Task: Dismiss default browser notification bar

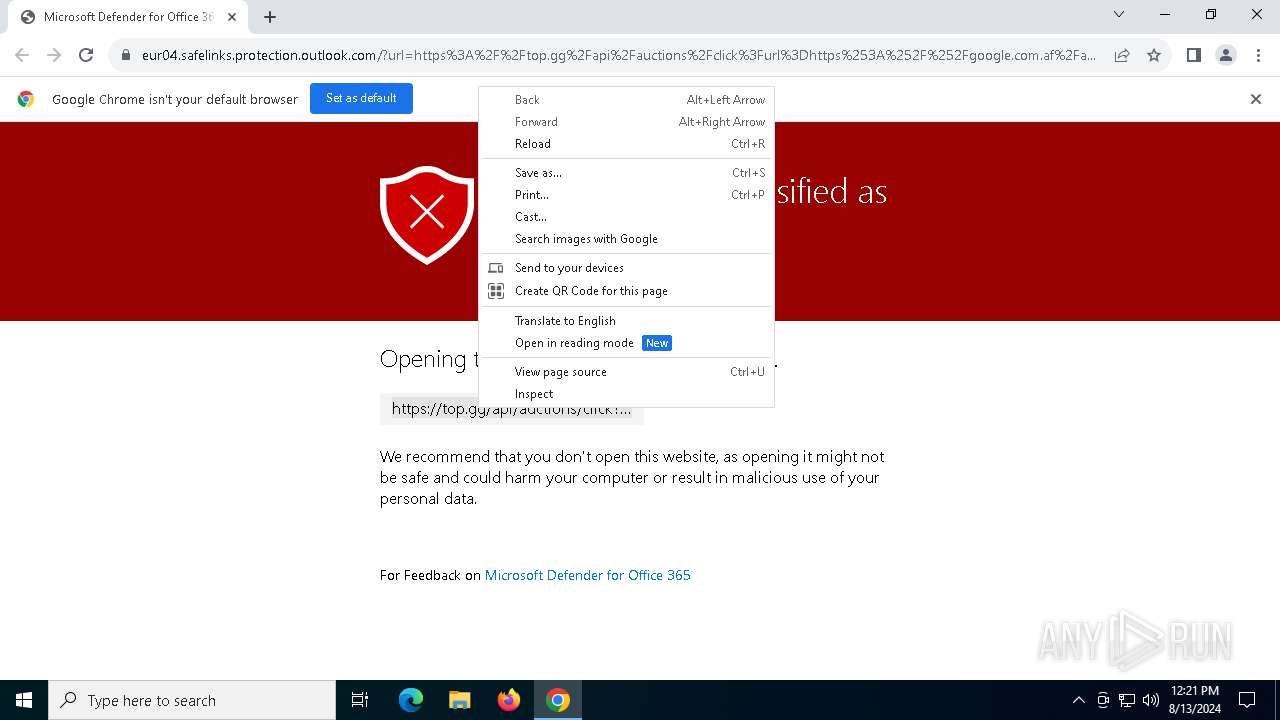Action: coord(1256,99)
